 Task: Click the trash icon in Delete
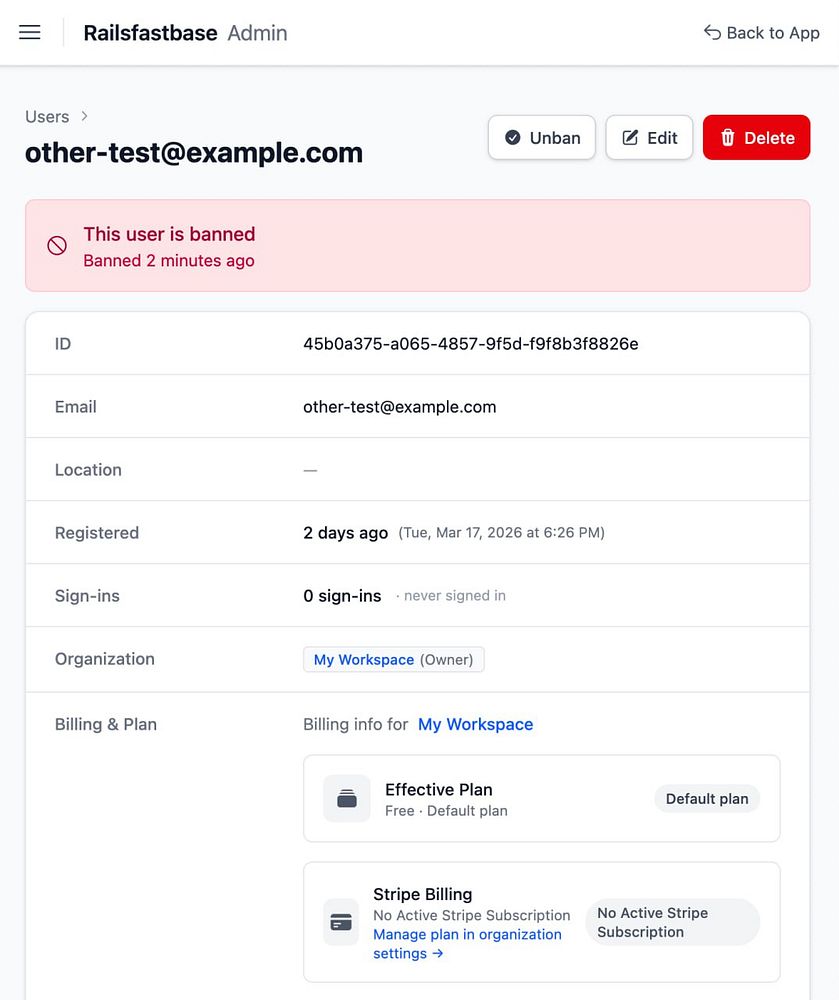pos(728,138)
